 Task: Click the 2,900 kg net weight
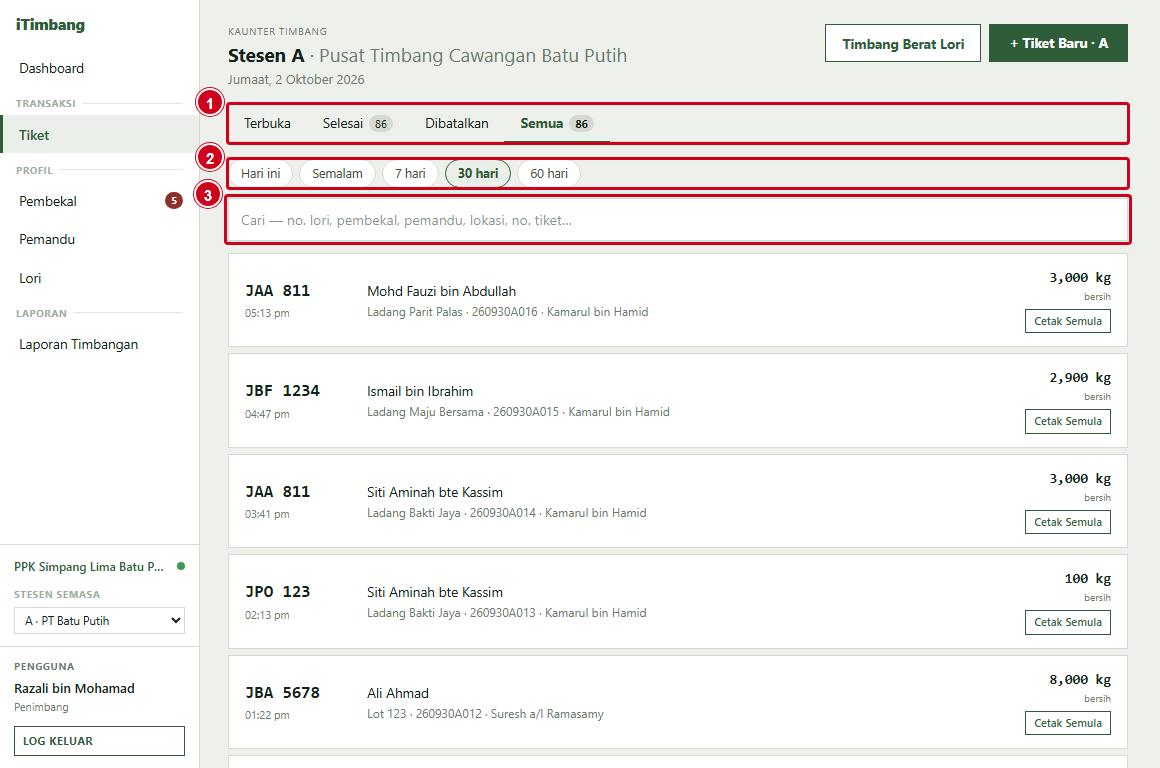click(1080, 377)
